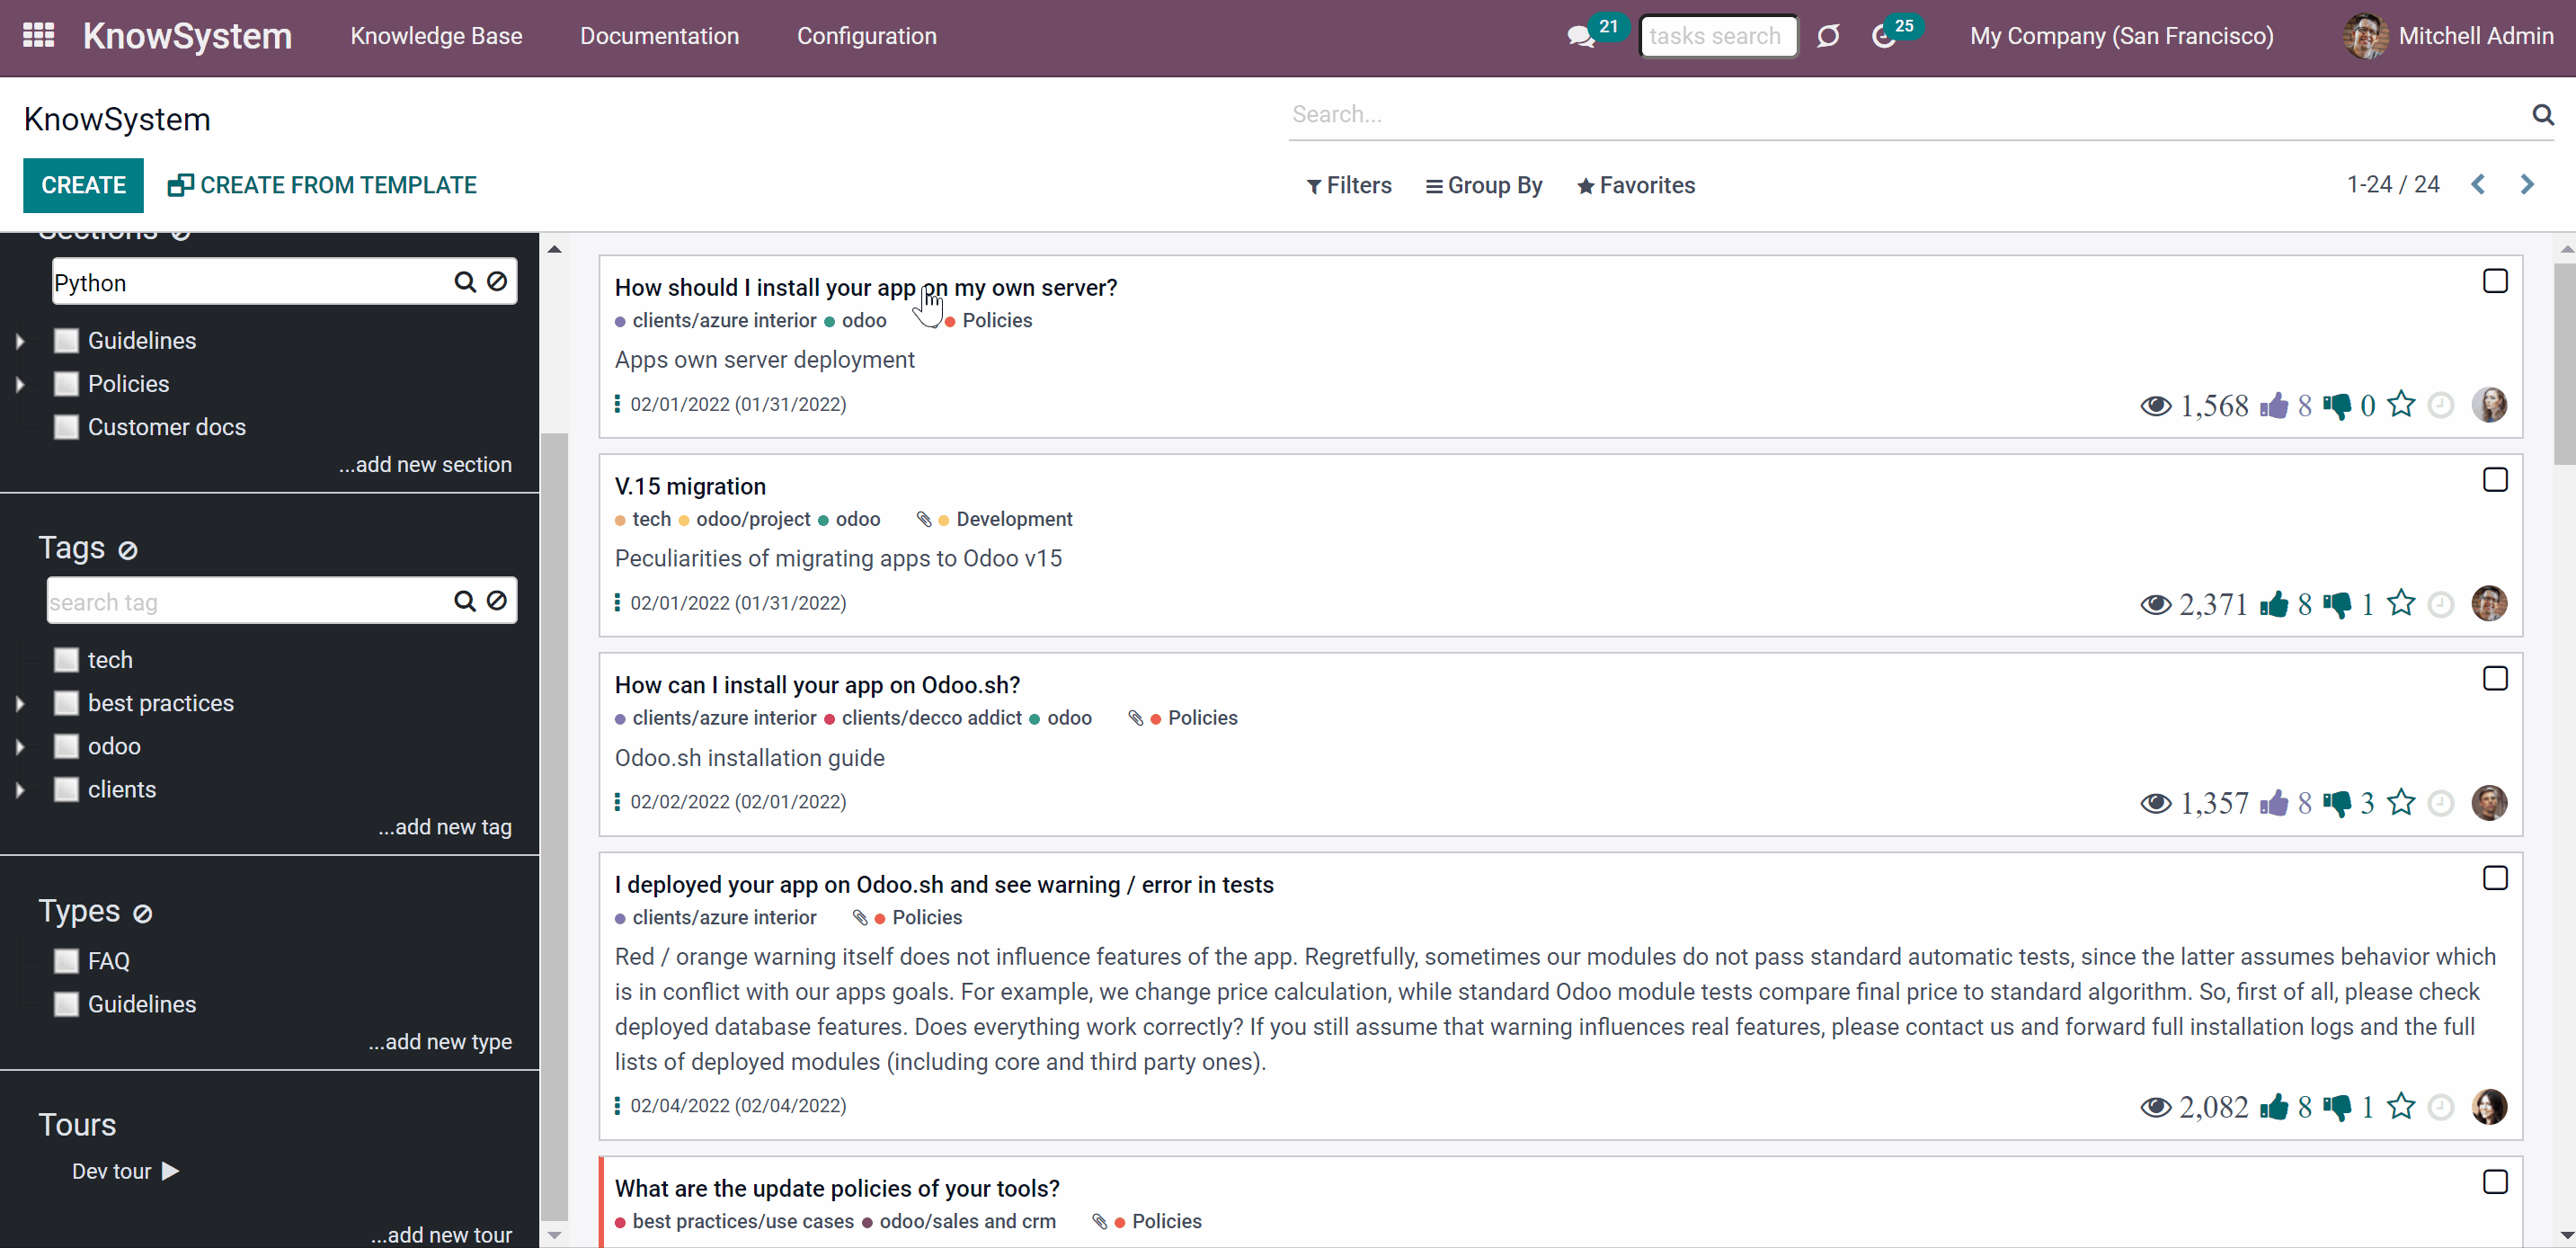Expand the best practices tag node
Viewport: 2576px width, 1248px height.
(20, 703)
